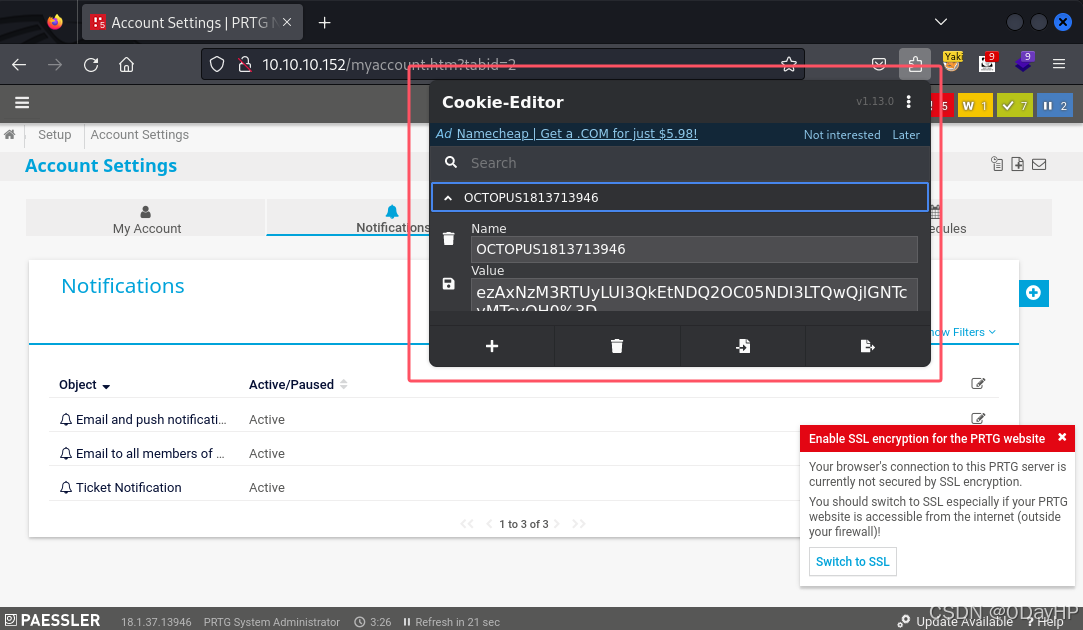Open the Pocket save icon
The image size is (1083, 630).
[x=879, y=64]
